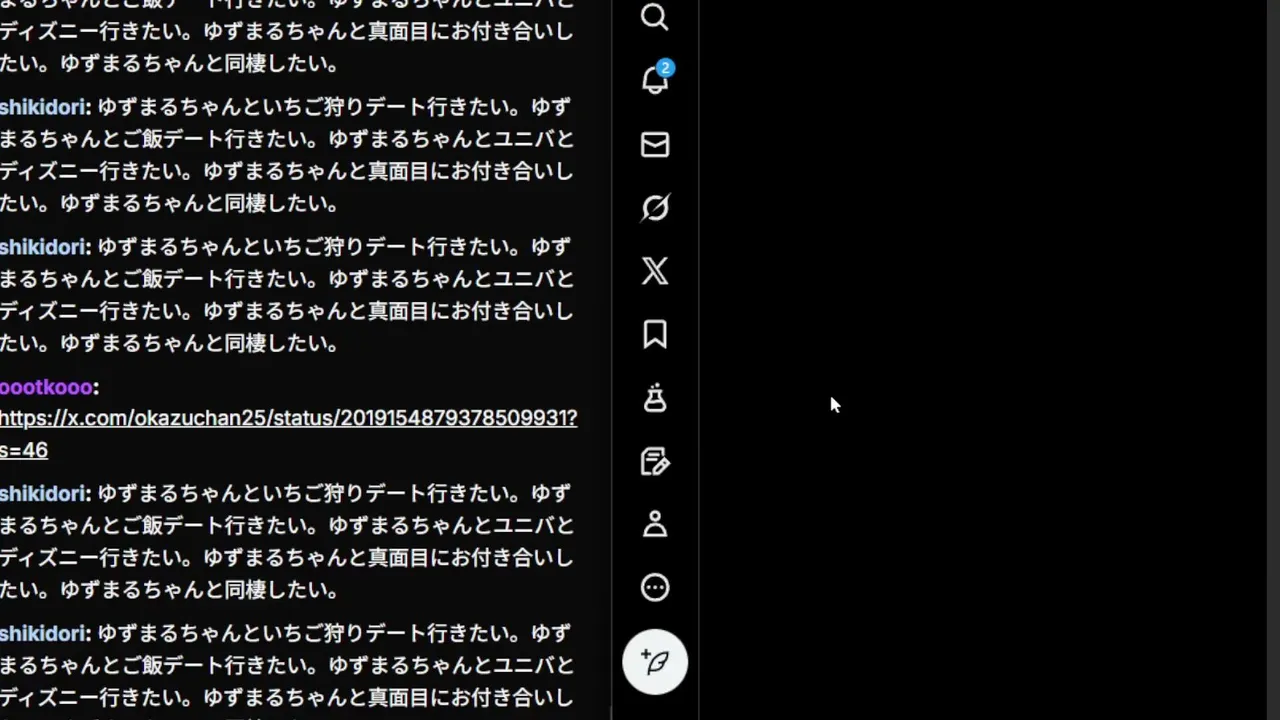
Task: Click the blue notification count badge
Action: [x=665, y=68]
